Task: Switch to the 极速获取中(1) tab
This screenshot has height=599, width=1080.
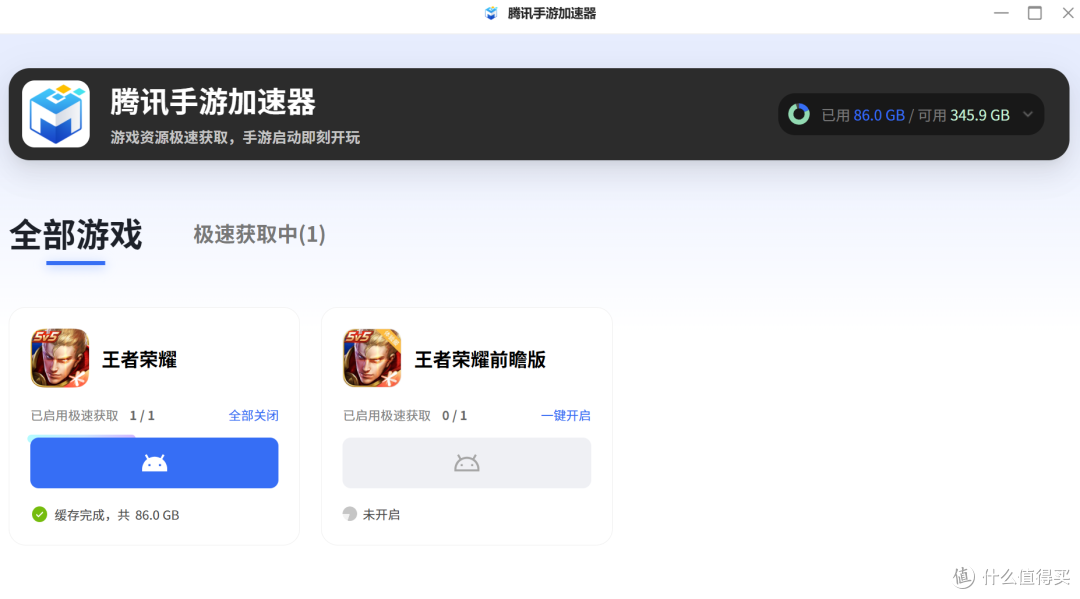Action: (x=259, y=235)
